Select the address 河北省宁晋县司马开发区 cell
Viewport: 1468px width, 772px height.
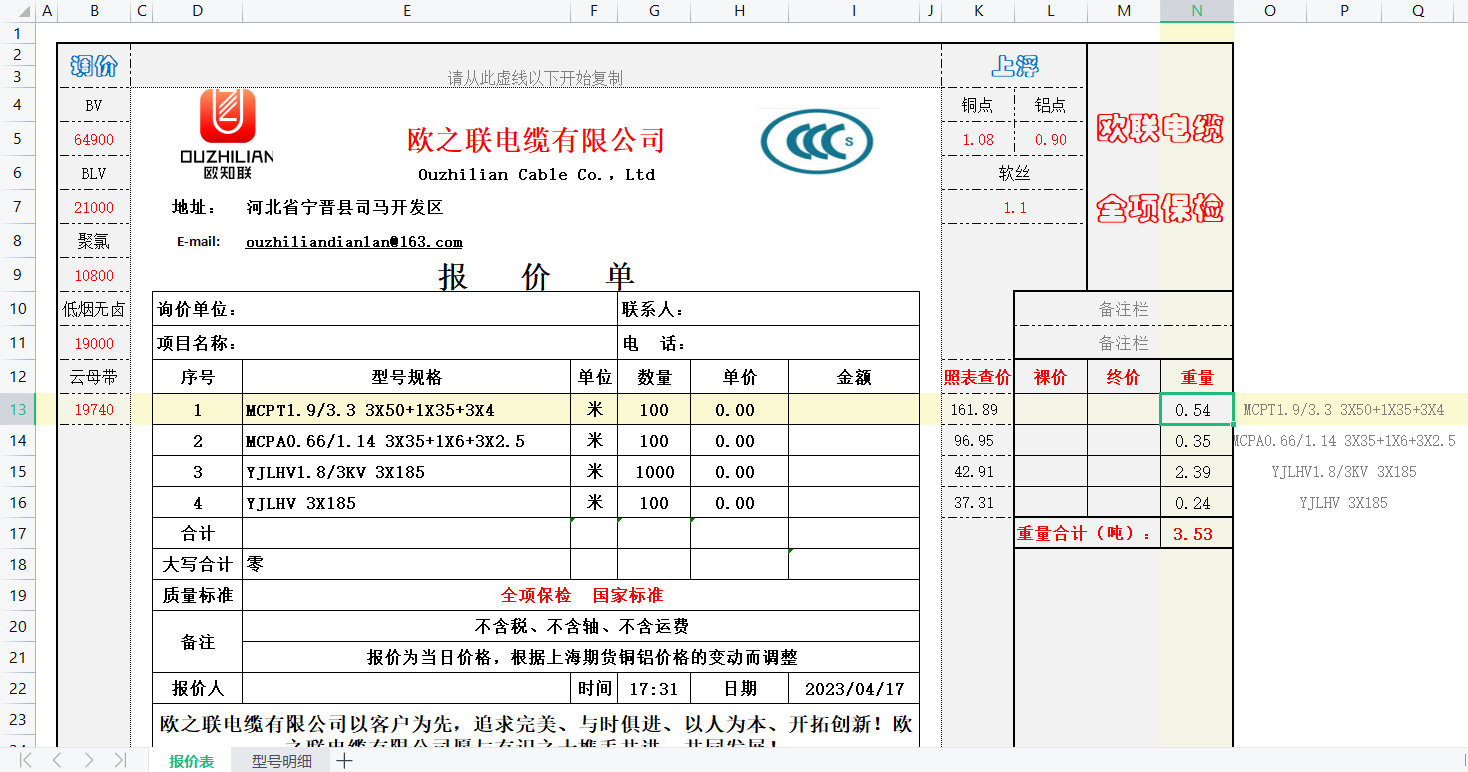345,207
